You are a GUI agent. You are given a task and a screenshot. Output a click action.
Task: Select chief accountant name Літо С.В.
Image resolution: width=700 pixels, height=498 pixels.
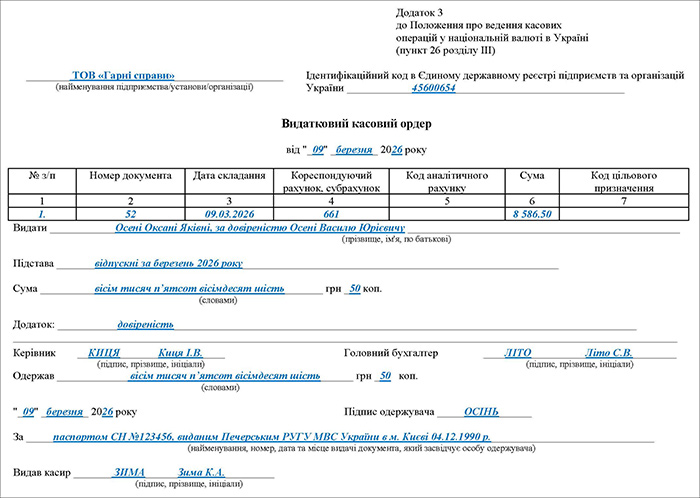point(608,352)
